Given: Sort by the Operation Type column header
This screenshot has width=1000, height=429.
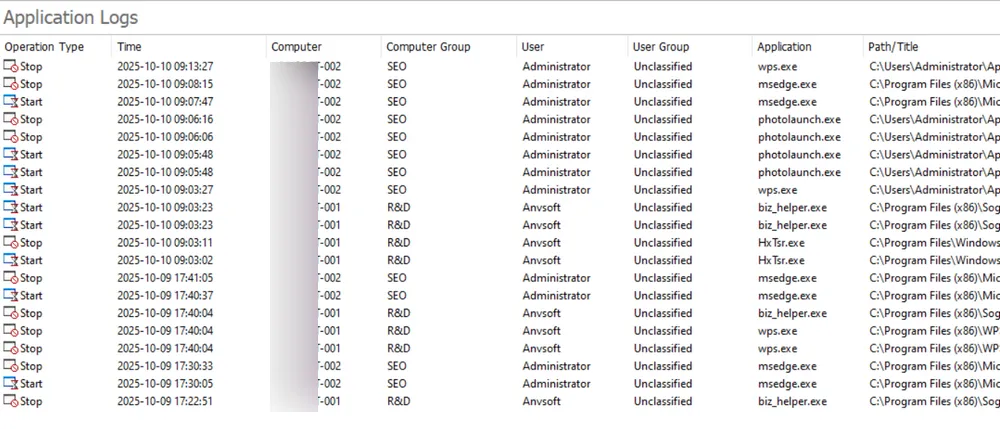Looking at the screenshot, I should coord(44,47).
